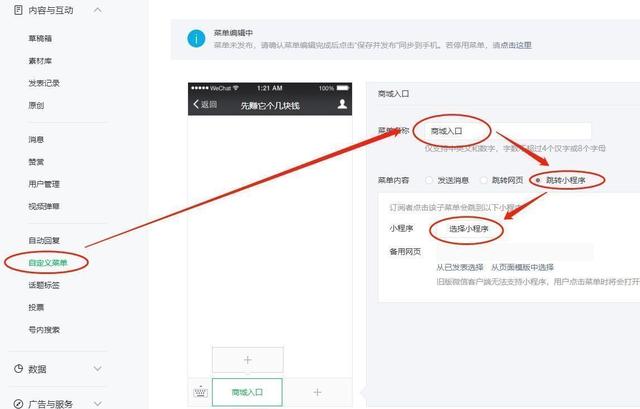Click the 选择小程序 button

coord(469,229)
